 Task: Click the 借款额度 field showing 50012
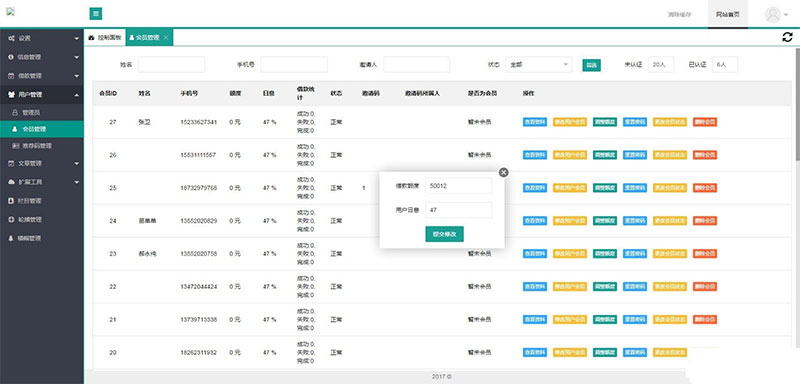(x=459, y=186)
